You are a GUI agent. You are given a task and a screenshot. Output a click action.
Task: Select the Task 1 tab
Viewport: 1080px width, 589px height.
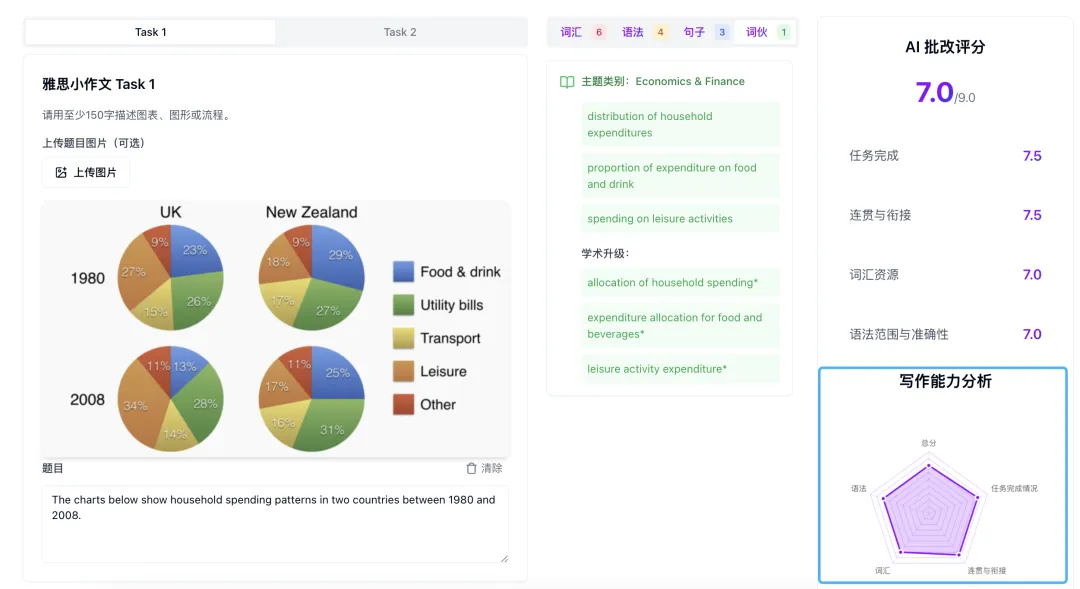coord(151,32)
